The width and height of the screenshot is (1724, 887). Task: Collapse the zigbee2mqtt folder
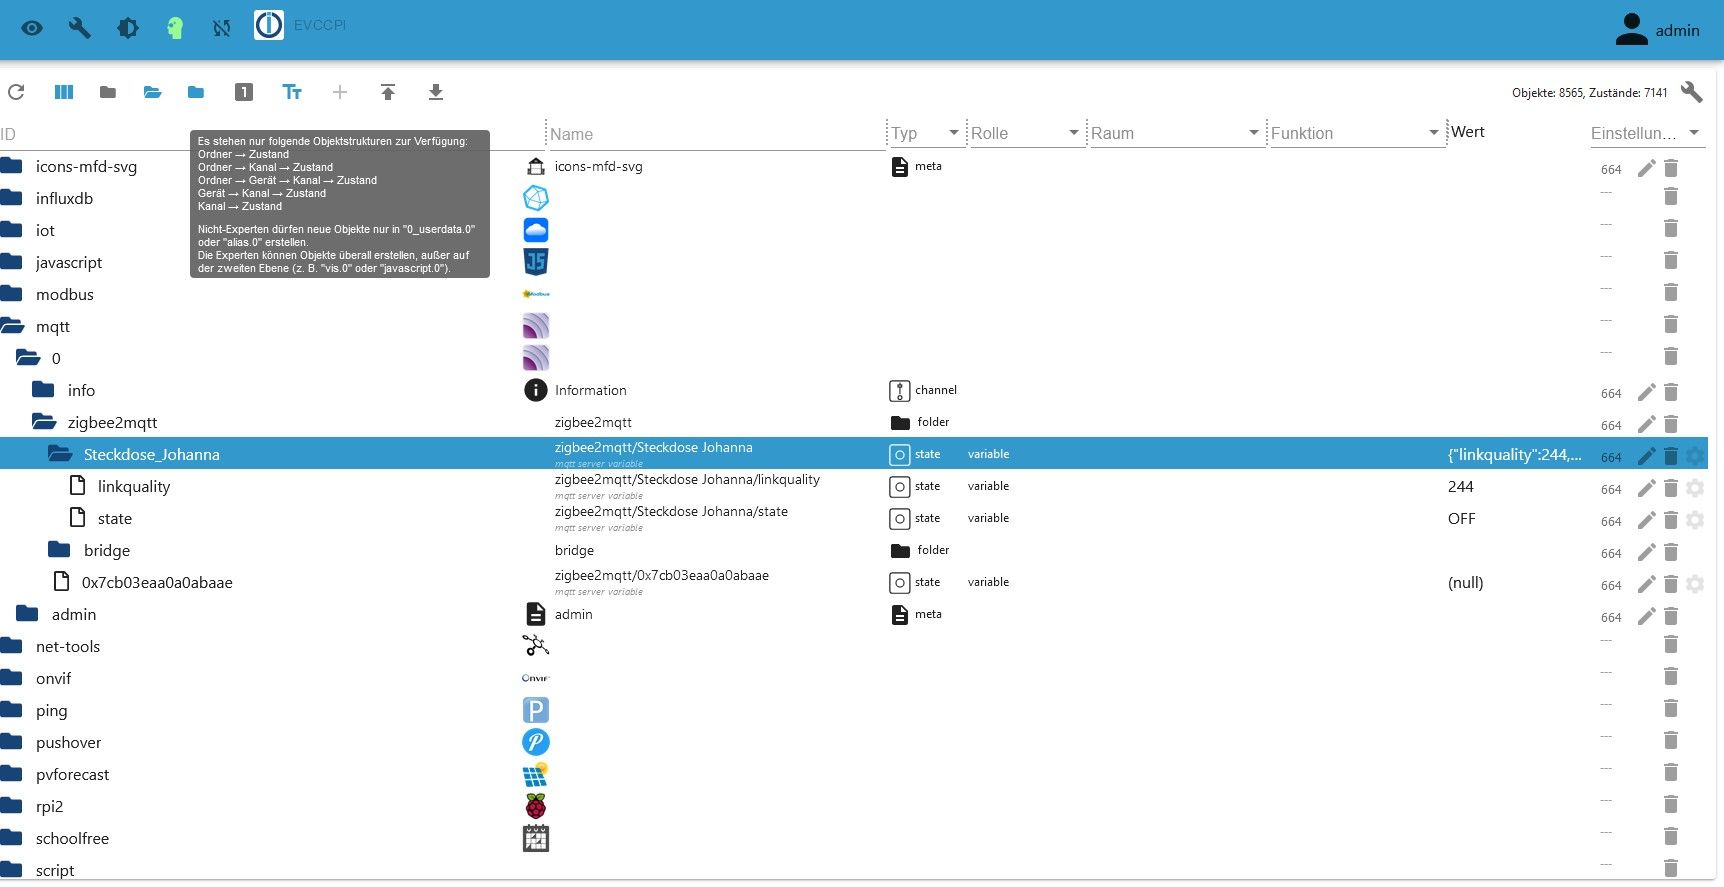(x=44, y=422)
